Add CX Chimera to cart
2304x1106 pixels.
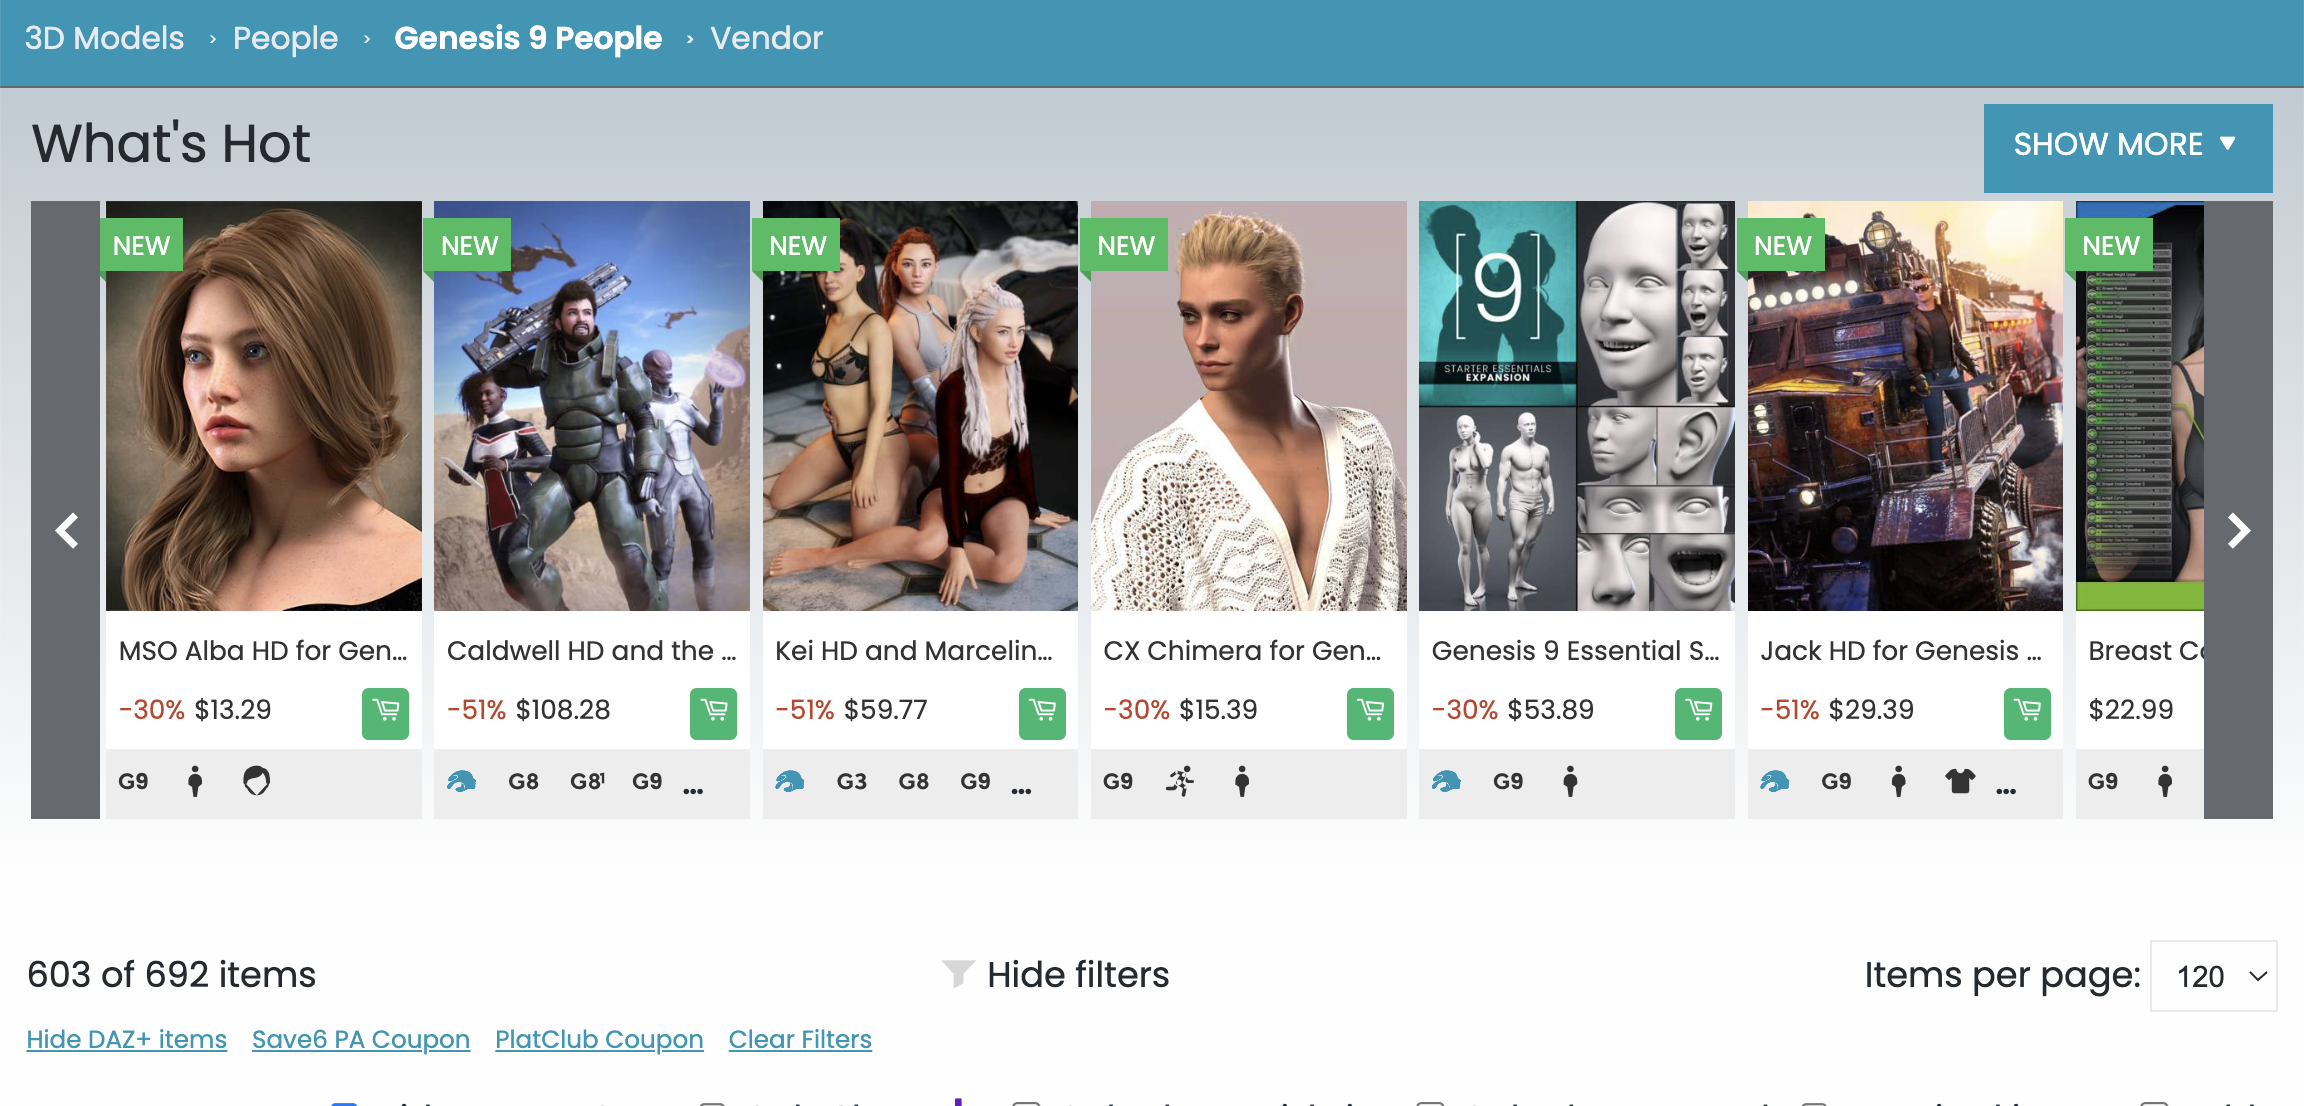(1370, 713)
